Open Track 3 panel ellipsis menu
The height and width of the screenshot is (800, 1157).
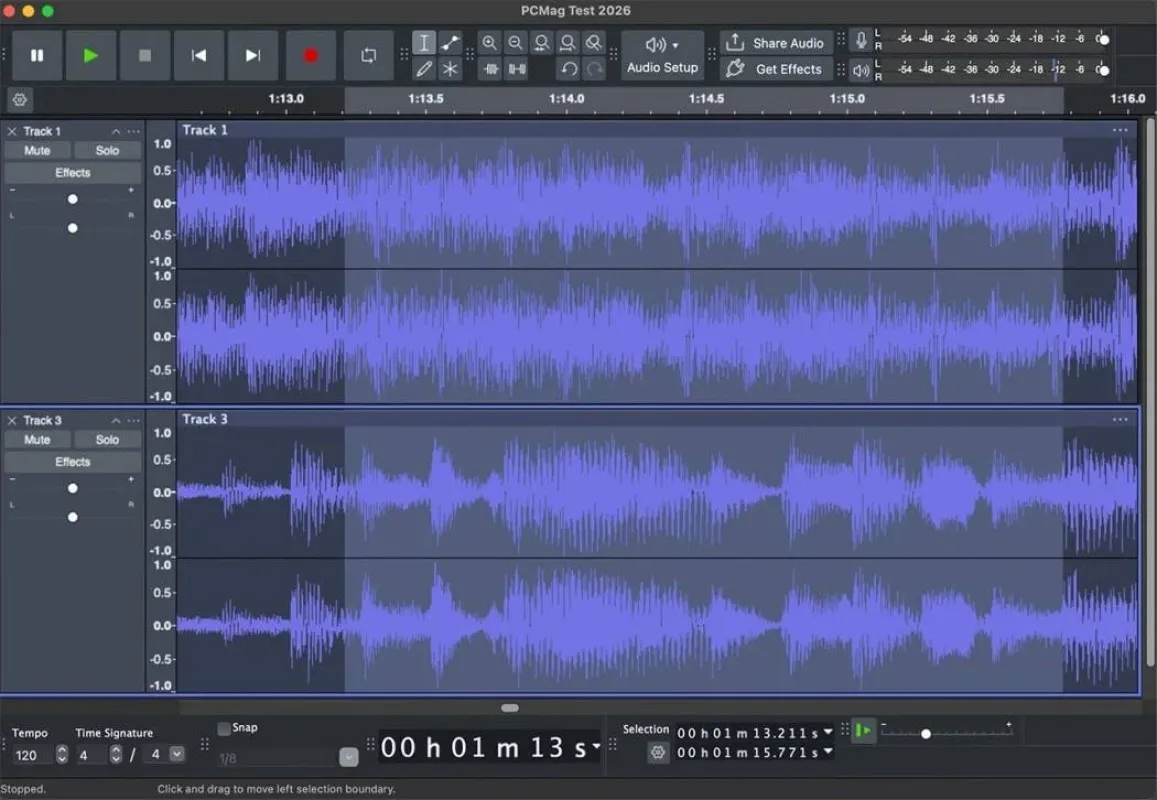[x=134, y=421]
